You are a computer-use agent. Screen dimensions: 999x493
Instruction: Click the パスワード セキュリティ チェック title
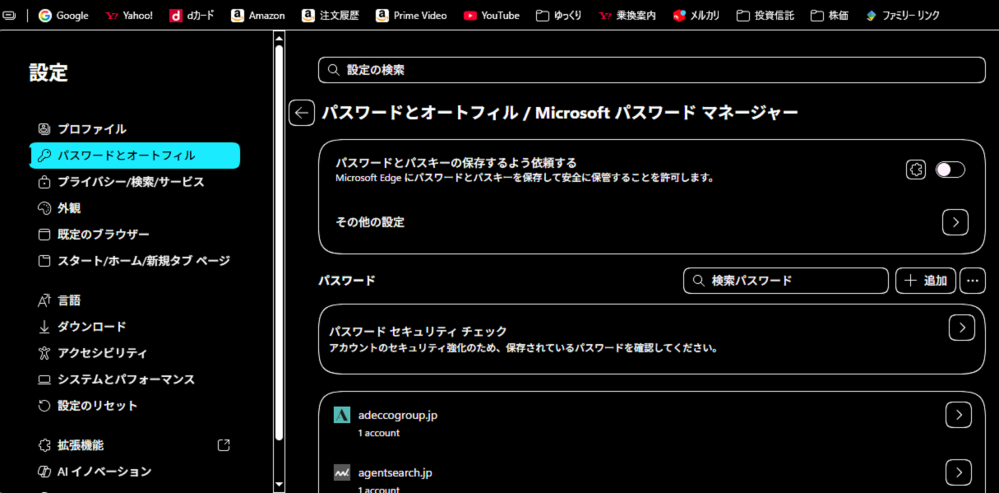click(418, 331)
